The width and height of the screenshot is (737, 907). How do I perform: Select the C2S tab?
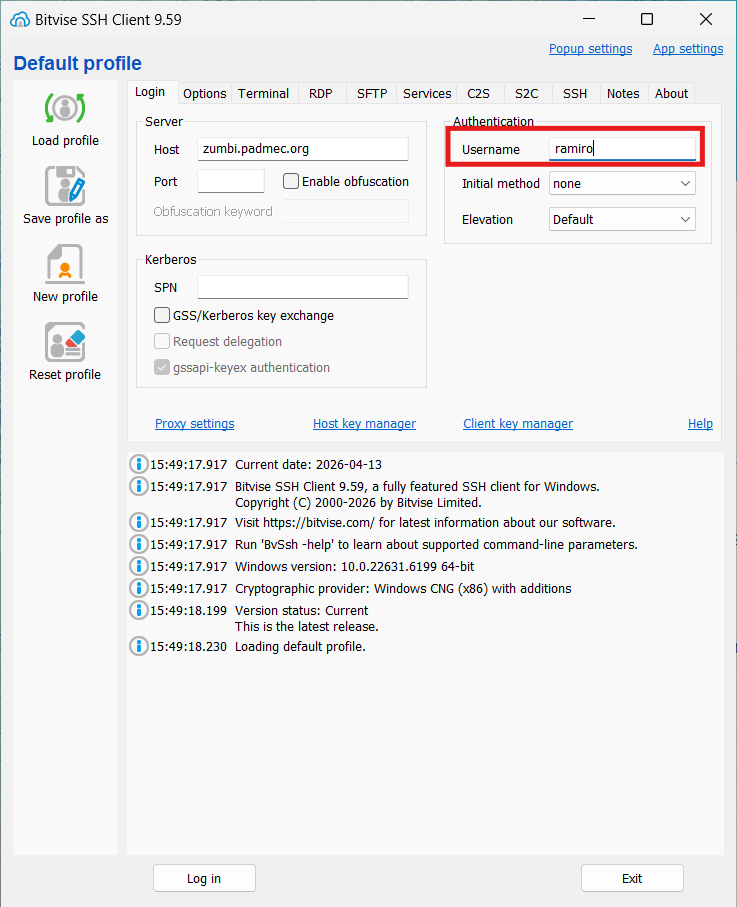[478, 94]
